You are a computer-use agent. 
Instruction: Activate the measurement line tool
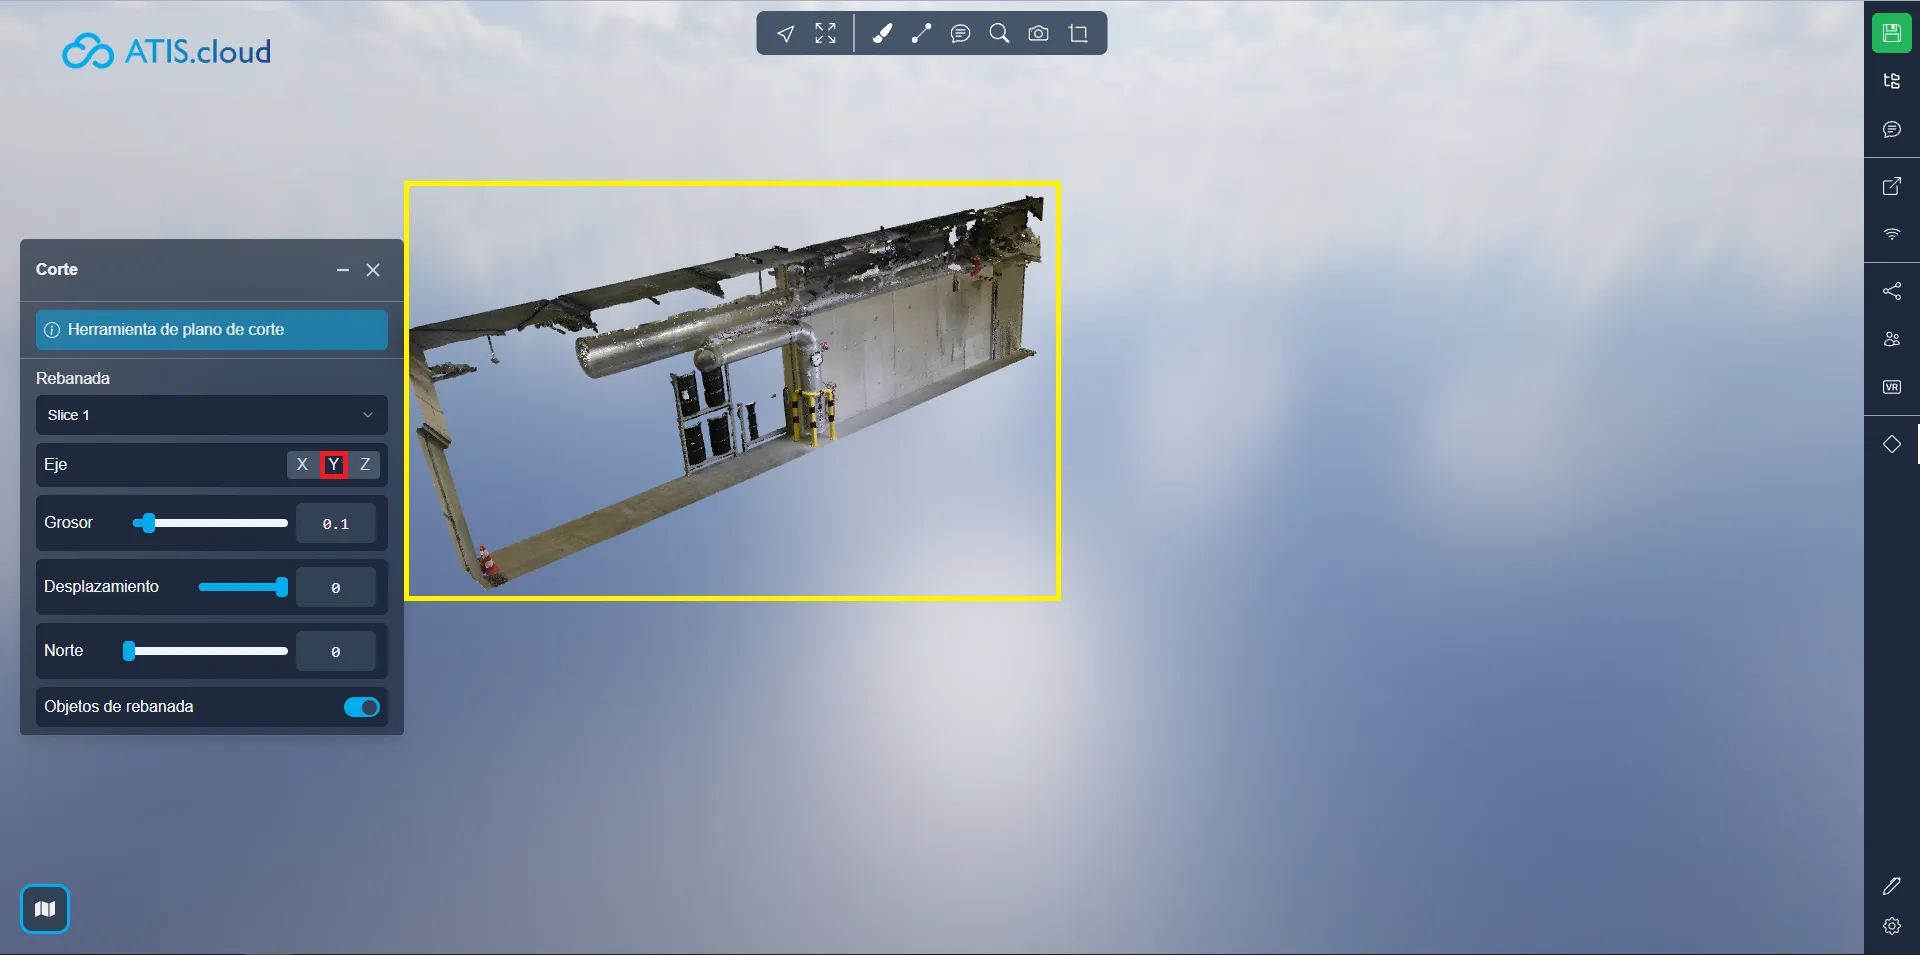pos(921,34)
